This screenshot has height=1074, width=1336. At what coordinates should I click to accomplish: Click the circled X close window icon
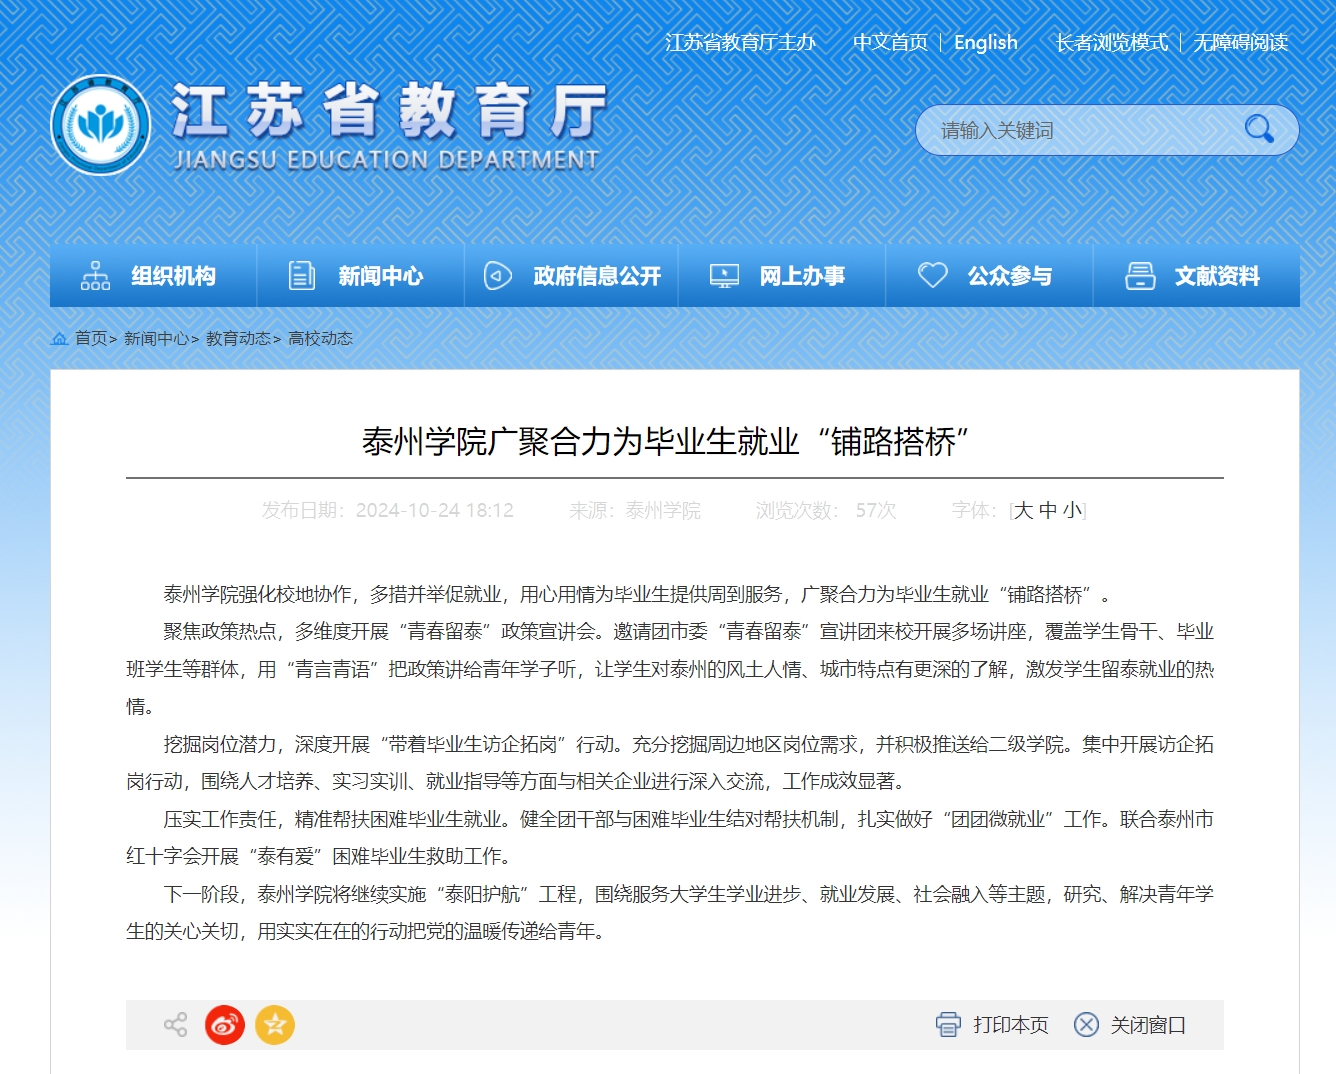1086,1025
